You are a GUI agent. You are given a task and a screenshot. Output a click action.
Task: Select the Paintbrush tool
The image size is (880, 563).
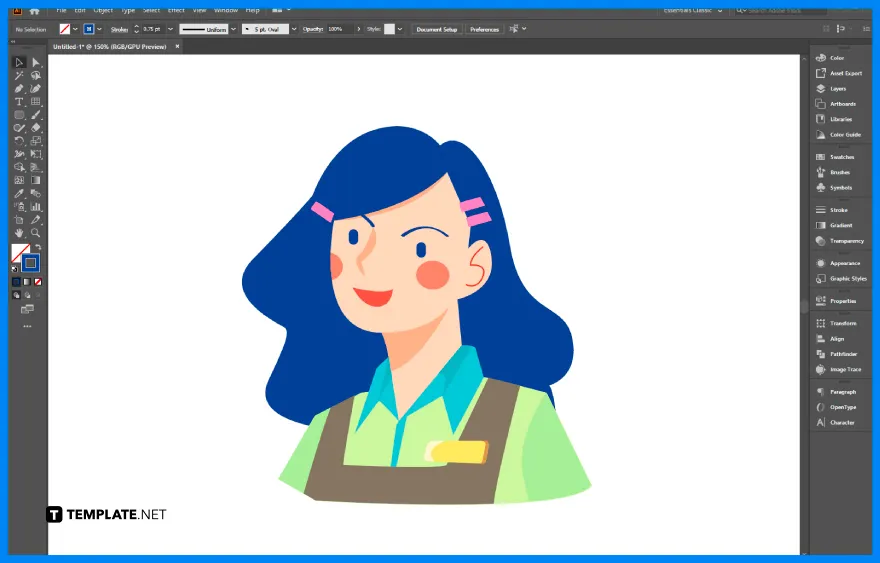tap(36, 115)
